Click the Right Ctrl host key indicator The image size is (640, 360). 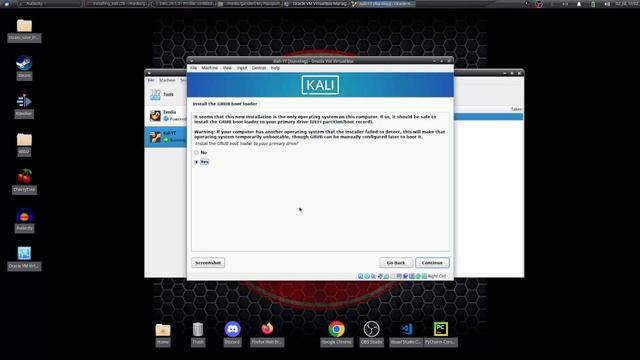[437, 276]
